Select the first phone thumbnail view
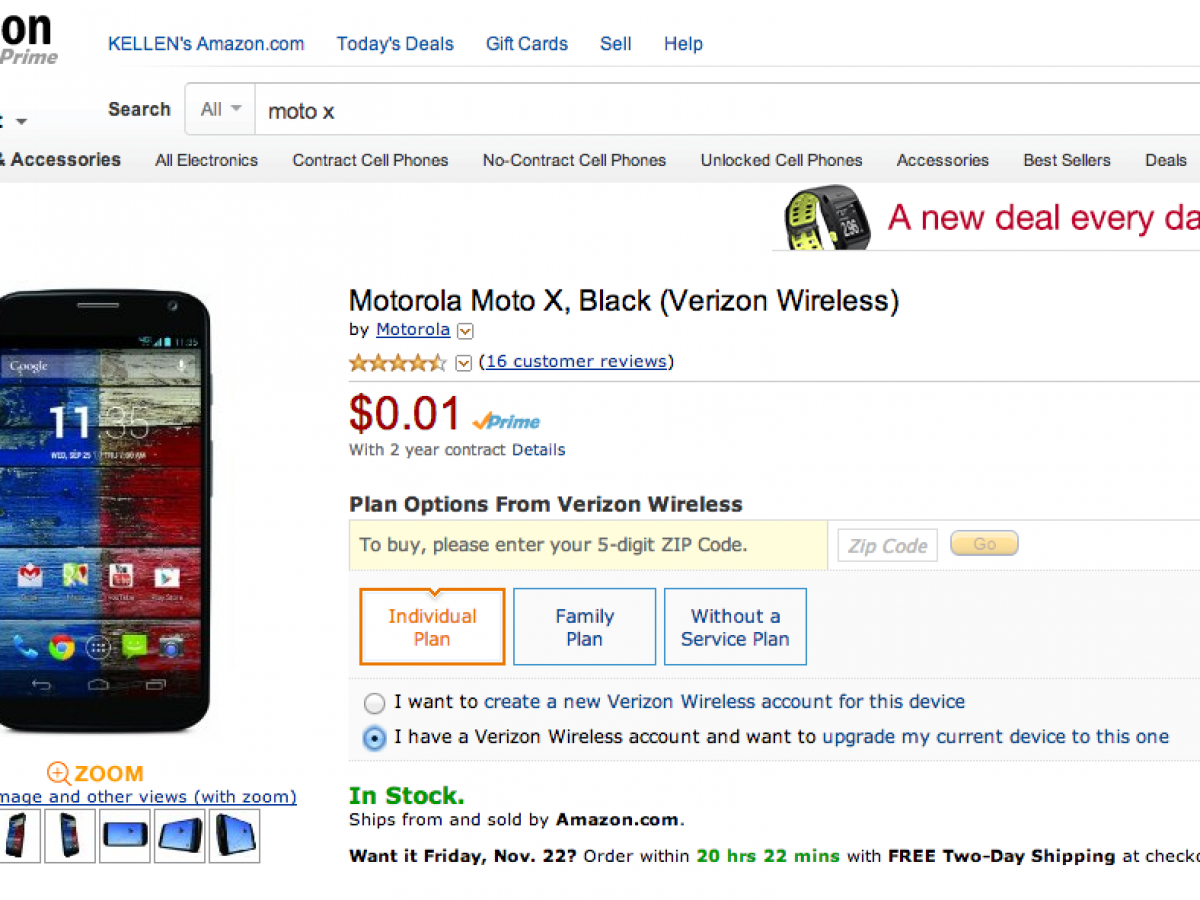 coord(18,835)
